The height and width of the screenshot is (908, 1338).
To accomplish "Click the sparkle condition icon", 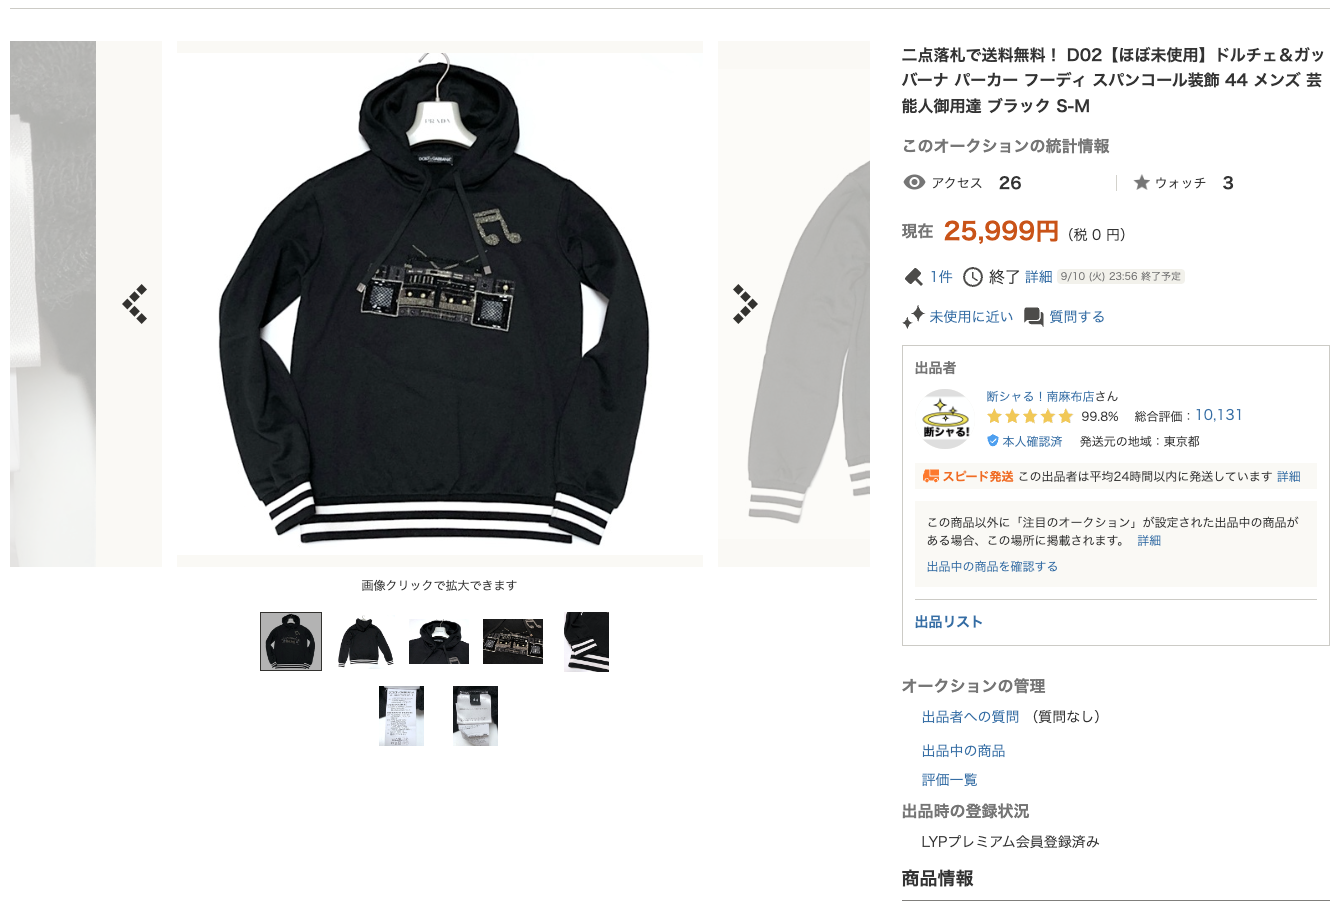I will pos(913,317).
